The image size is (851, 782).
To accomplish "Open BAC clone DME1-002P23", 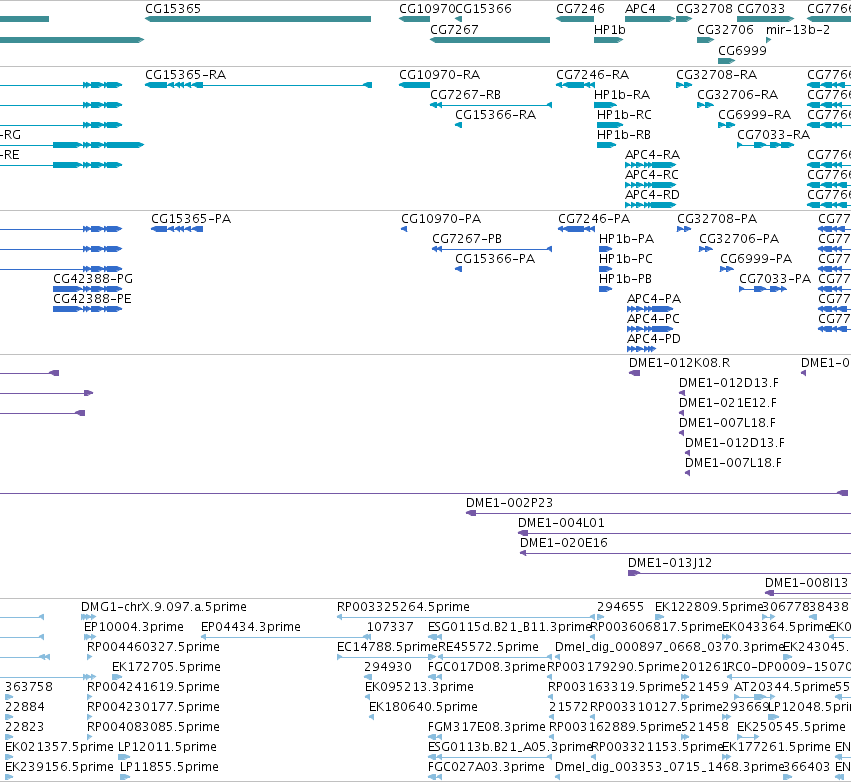I will tap(509, 503).
